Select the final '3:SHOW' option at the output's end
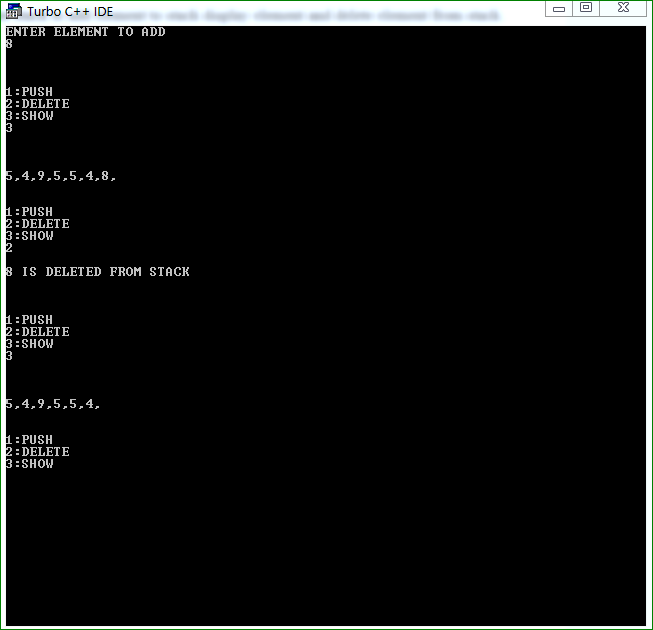The height and width of the screenshot is (630, 653). pos(30,463)
